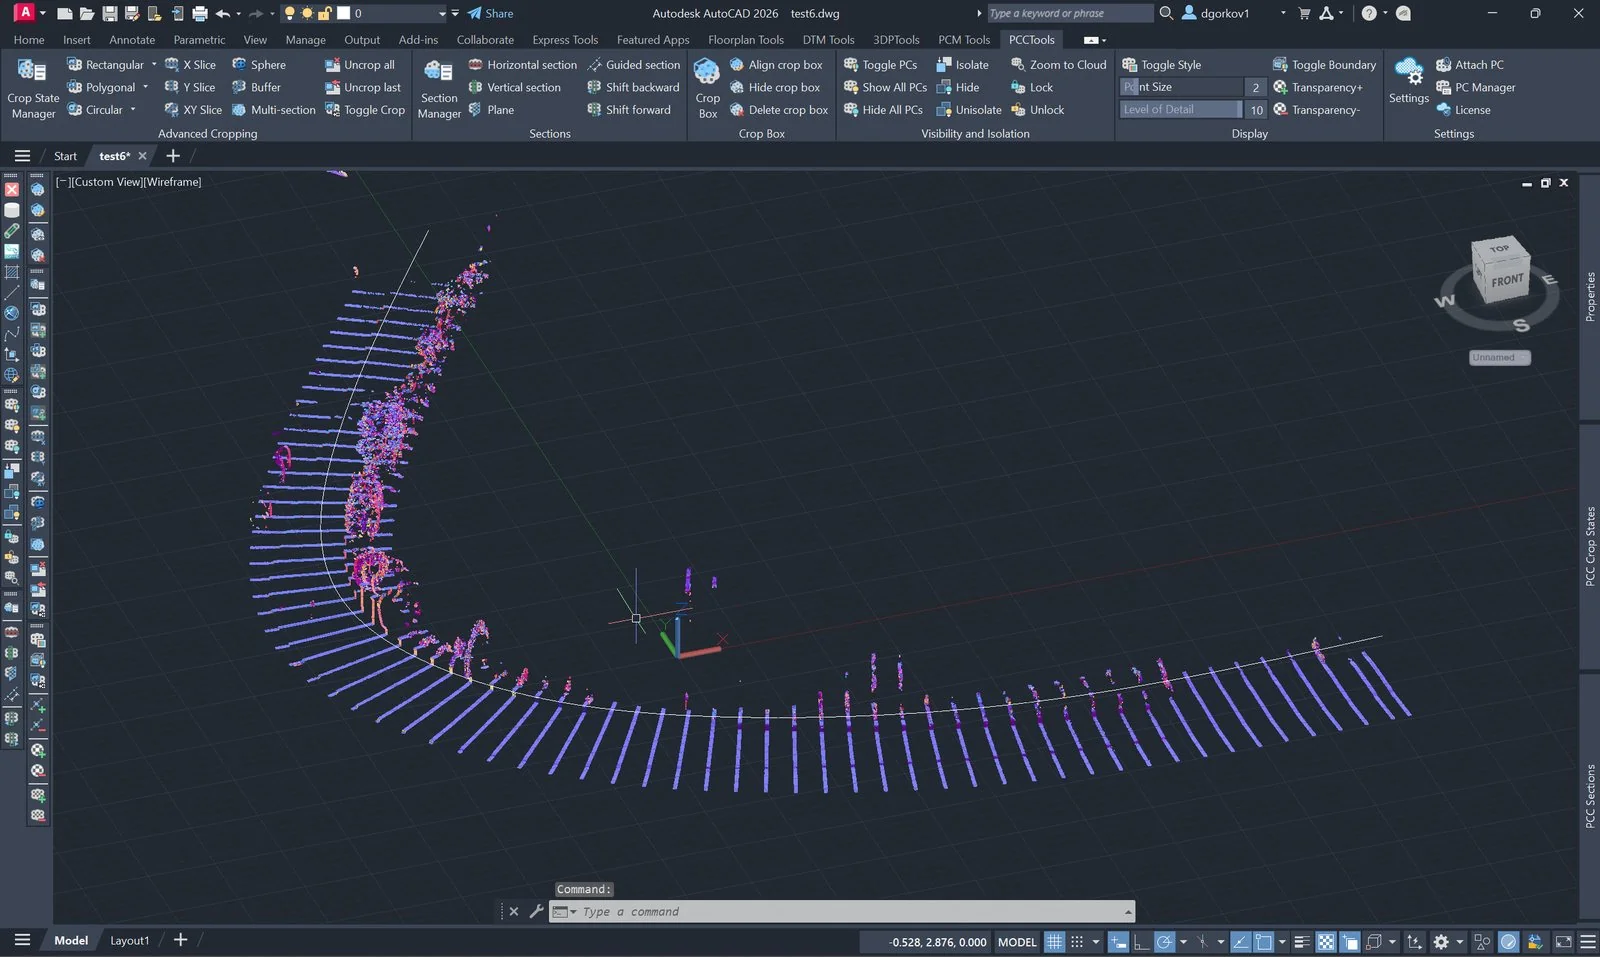Click the License button

[1463, 110]
